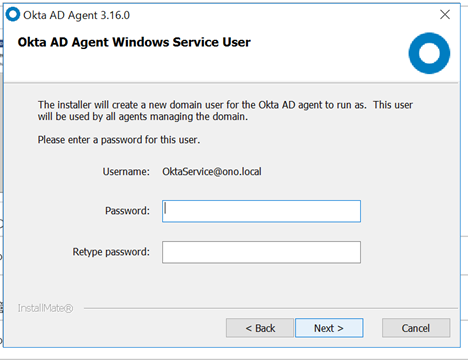
Task: Click the Okta AD Agent Windows Service User heading
Action: click(134, 42)
